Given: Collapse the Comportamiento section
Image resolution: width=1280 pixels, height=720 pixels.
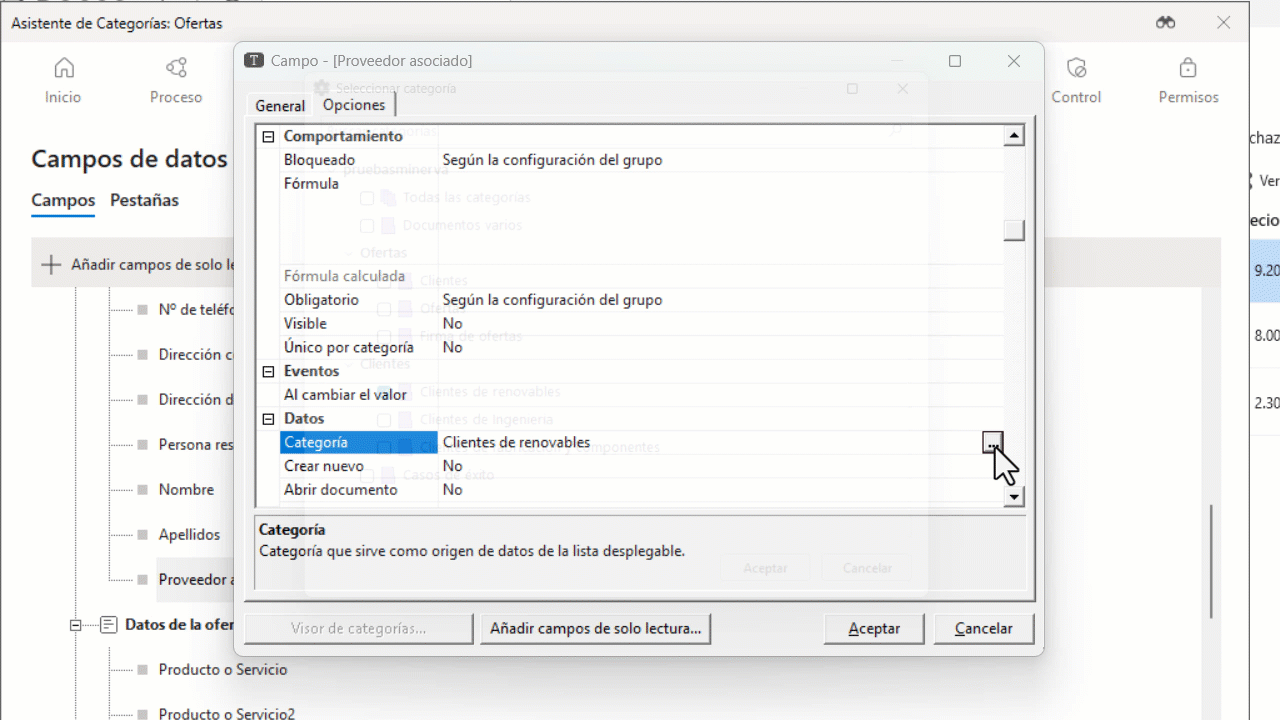Looking at the screenshot, I should [x=268, y=137].
